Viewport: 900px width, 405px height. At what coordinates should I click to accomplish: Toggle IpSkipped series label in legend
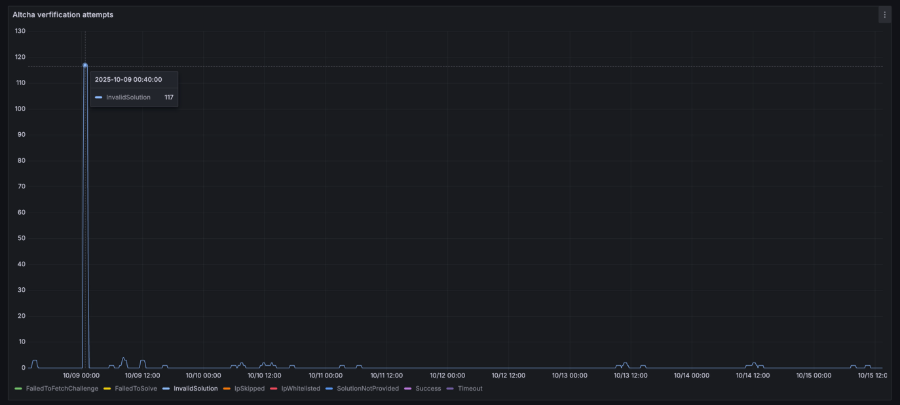pos(249,388)
